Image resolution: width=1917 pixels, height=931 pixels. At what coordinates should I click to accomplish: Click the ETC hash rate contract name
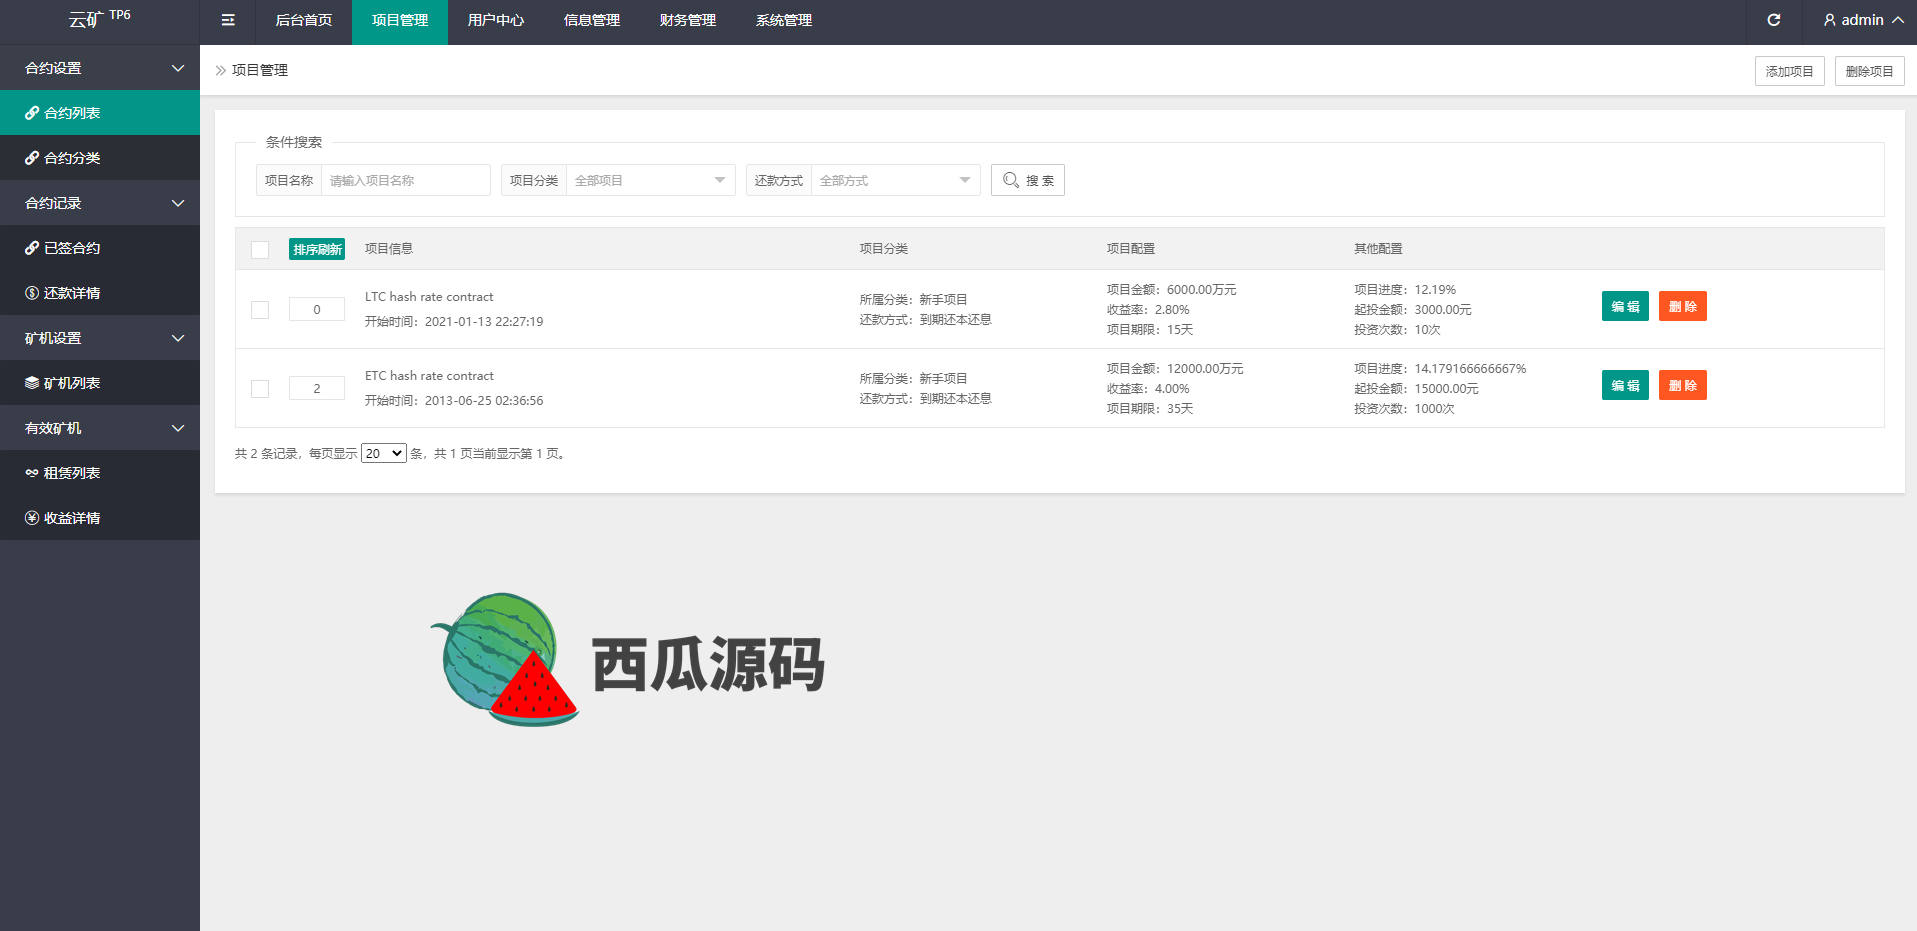click(429, 376)
